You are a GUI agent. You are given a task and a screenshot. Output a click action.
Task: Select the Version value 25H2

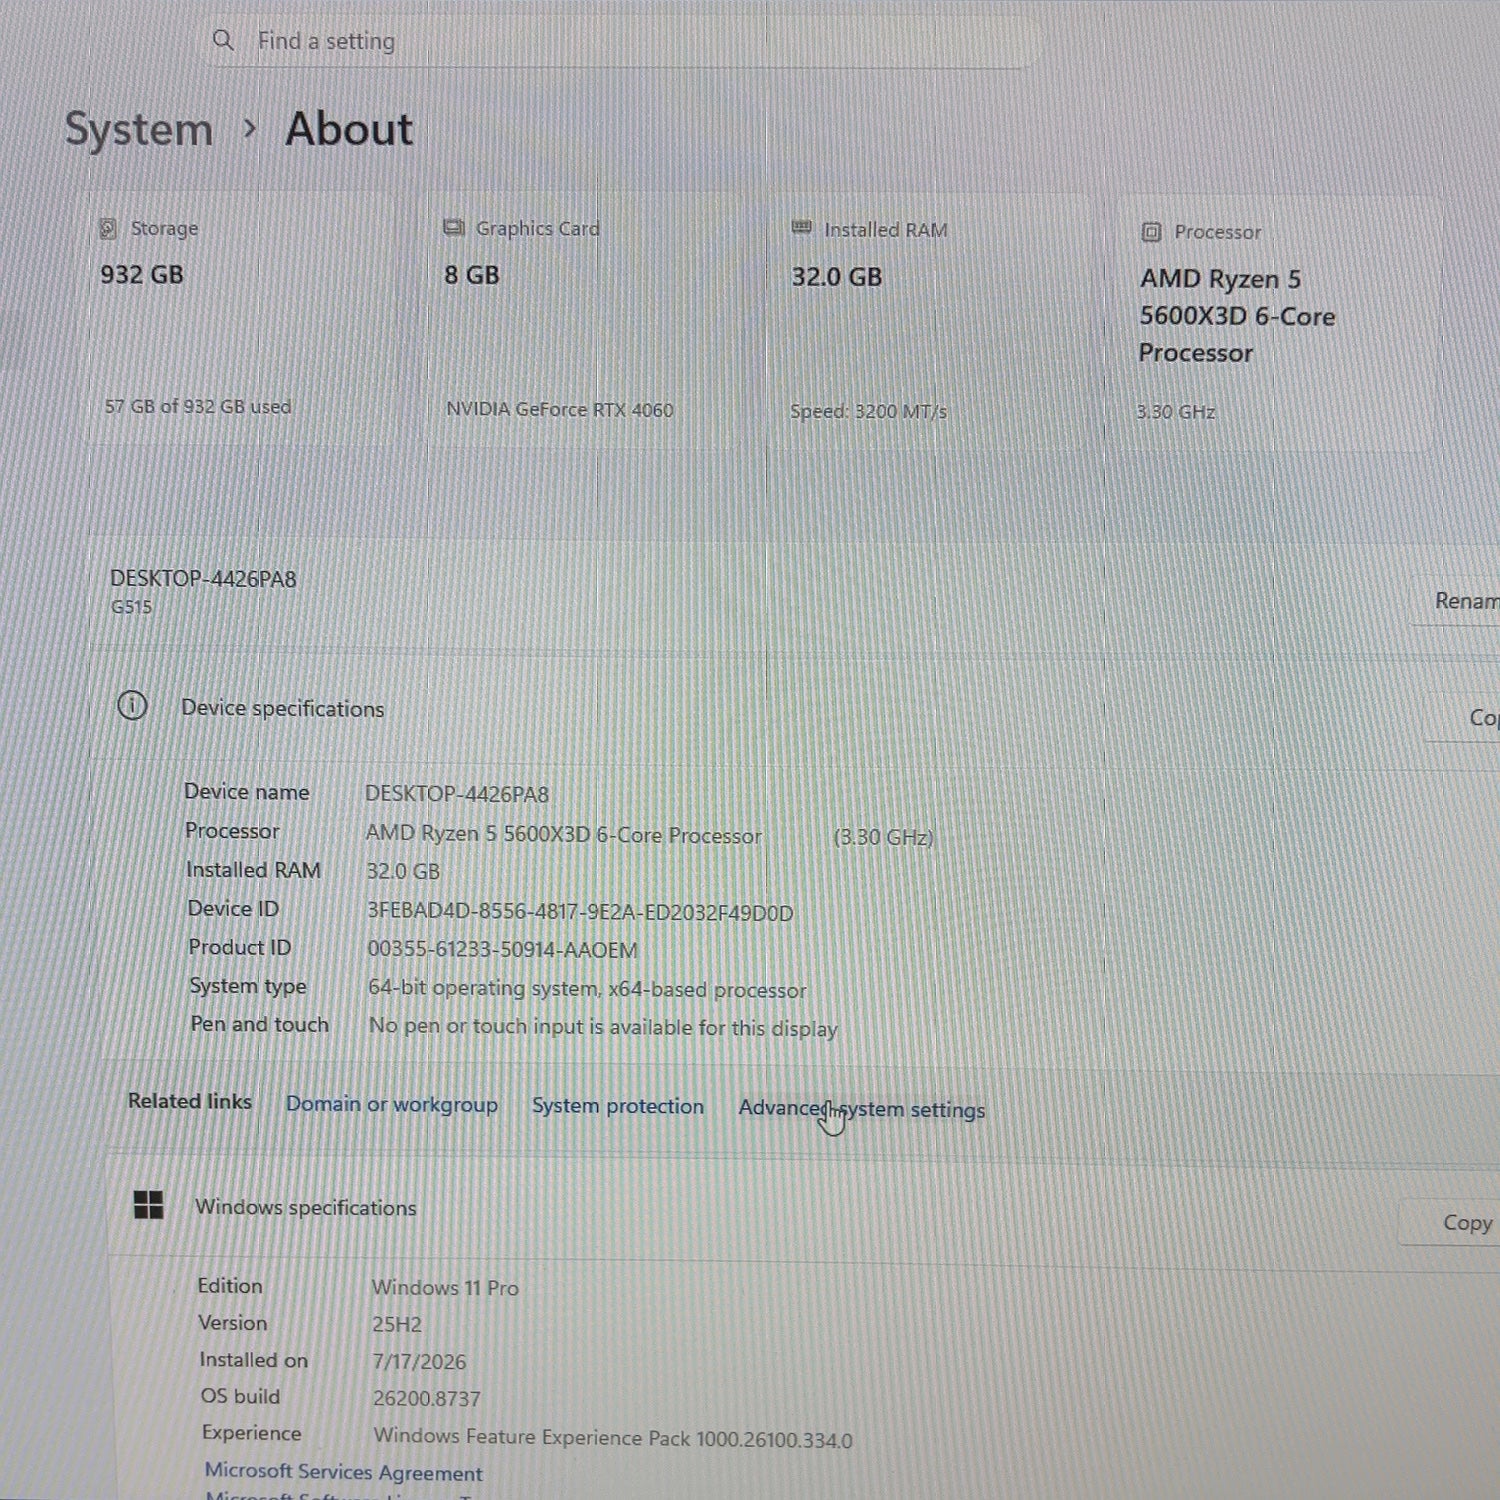click(397, 1325)
